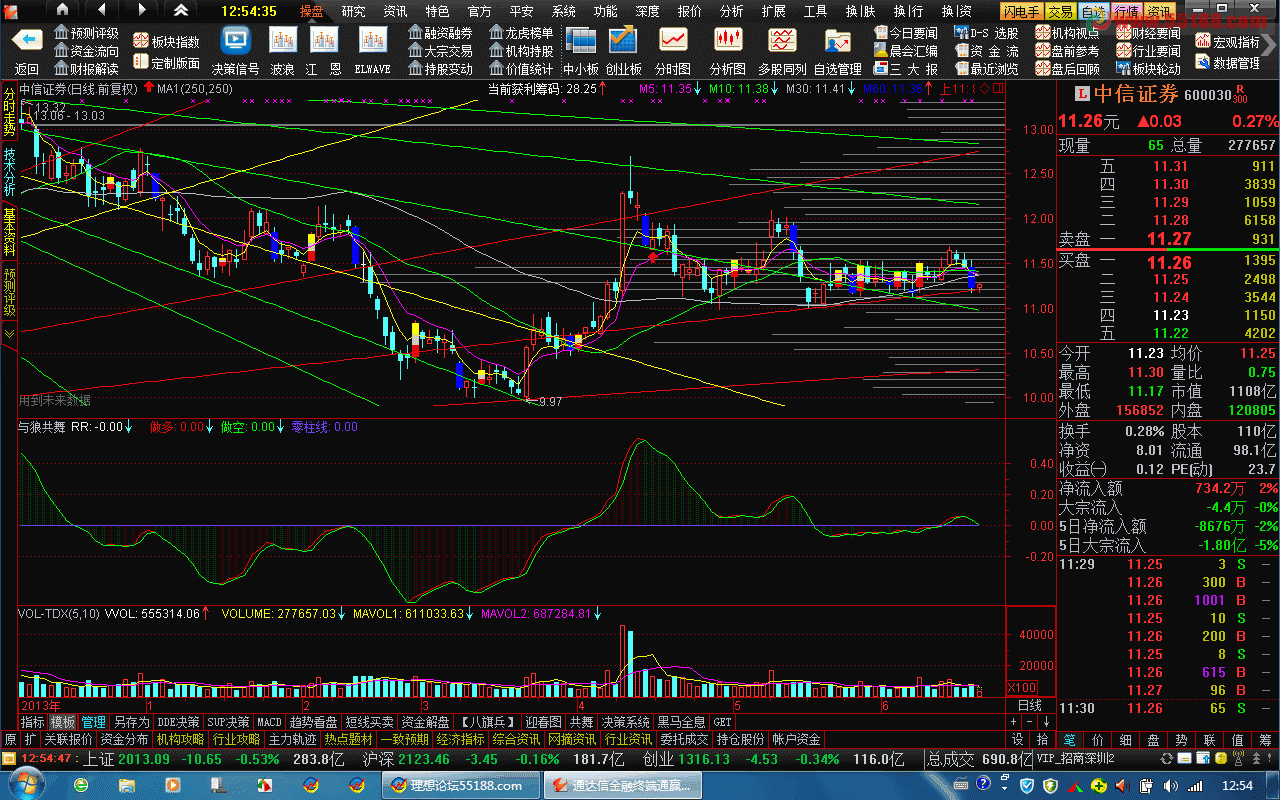Open 宏观指标 toolbar item
1280x800 pixels.
(1228, 42)
